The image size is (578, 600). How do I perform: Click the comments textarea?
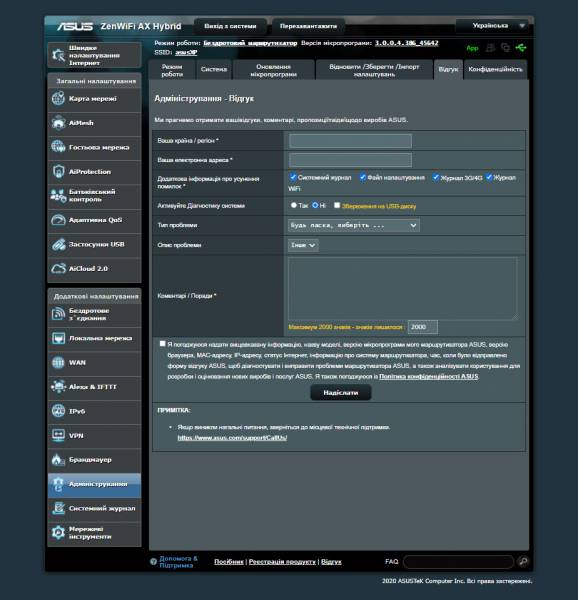(x=403, y=289)
